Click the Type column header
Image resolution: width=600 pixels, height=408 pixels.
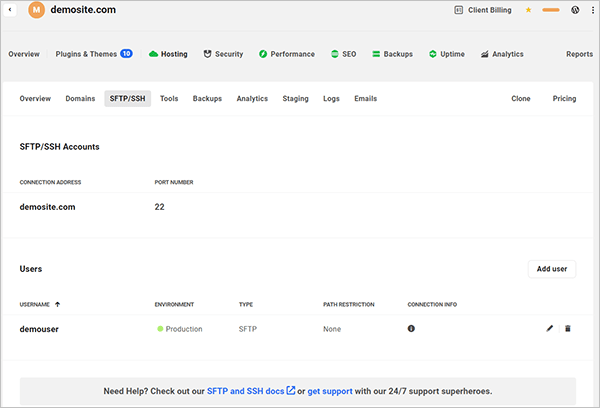[x=246, y=304]
